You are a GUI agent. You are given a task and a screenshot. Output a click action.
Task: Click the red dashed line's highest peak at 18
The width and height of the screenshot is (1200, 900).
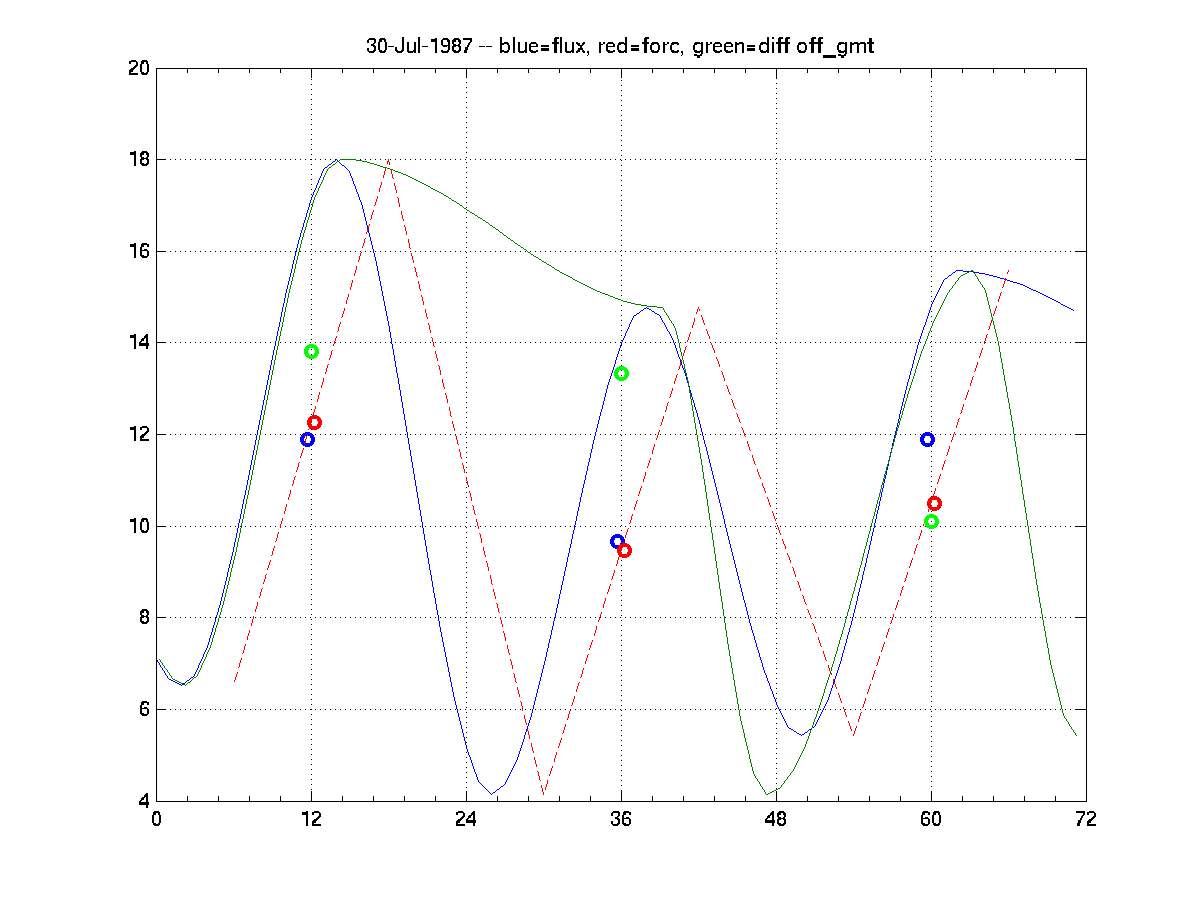tap(388, 160)
